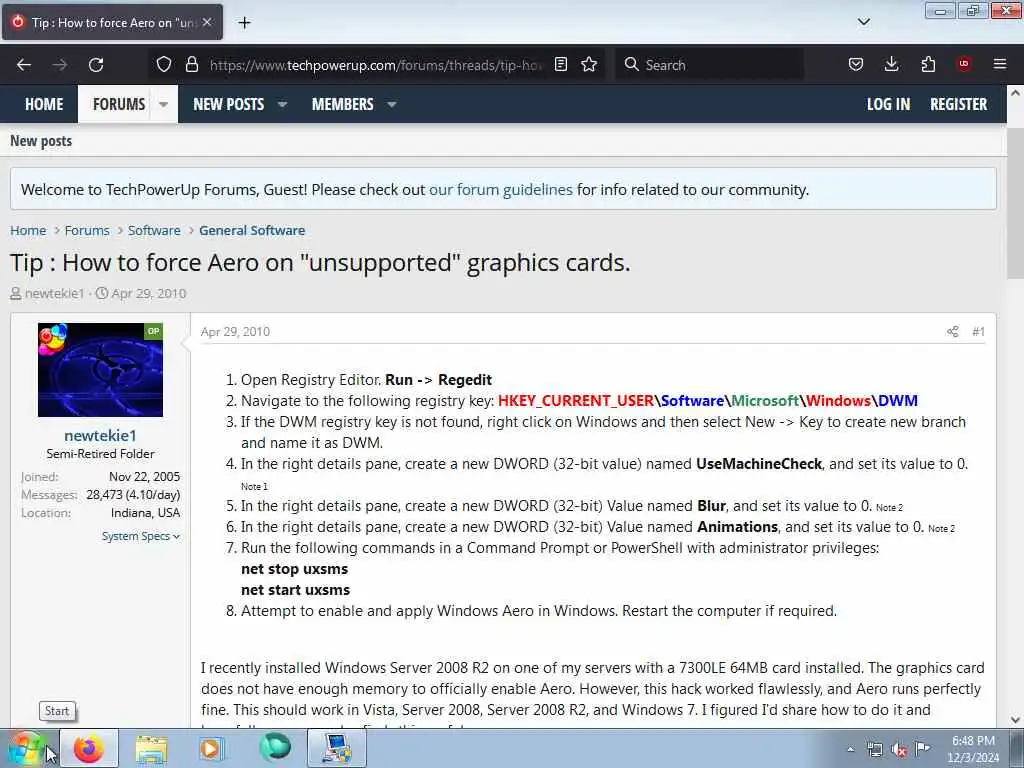Go to Software breadcrumb
This screenshot has width=1024, height=768.
pyautogui.click(x=154, y=231)
